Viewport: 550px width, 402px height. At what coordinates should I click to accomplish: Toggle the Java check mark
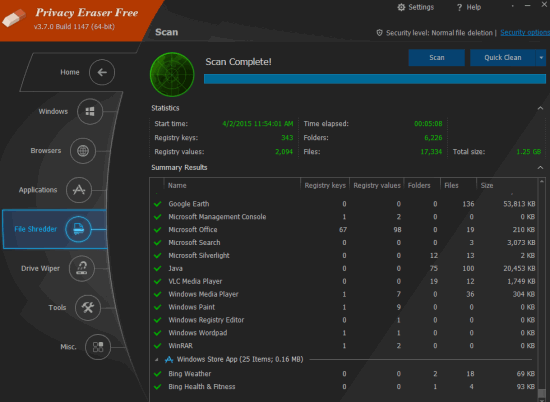point(157,268)
